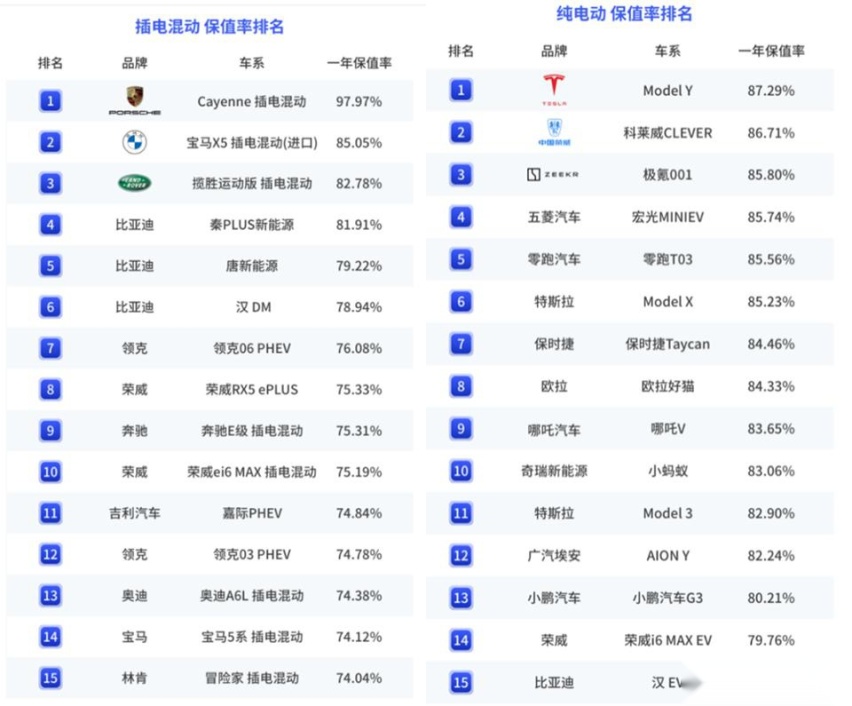The height and width of the screenshot is (706, 852).
Task: Click rank badge 15 in the 冒险家 row
Action: tap(51, 678)
